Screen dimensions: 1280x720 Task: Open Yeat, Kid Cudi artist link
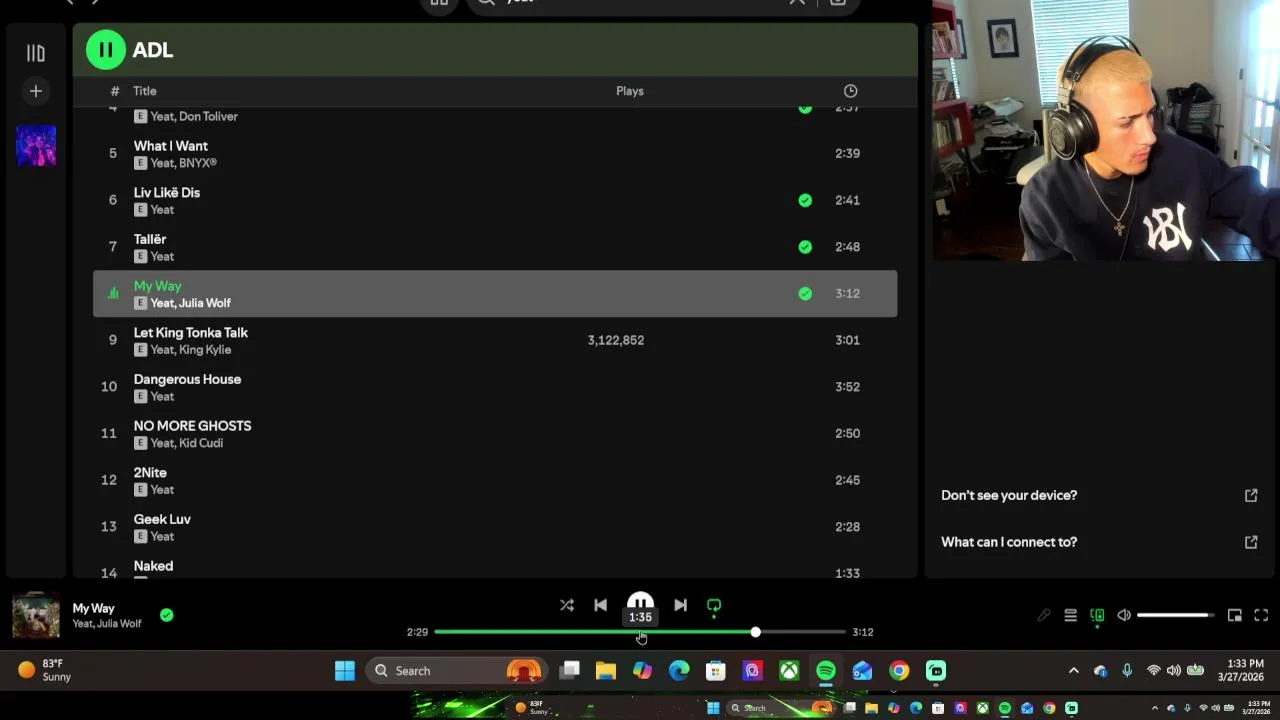[x=186, y=443]
